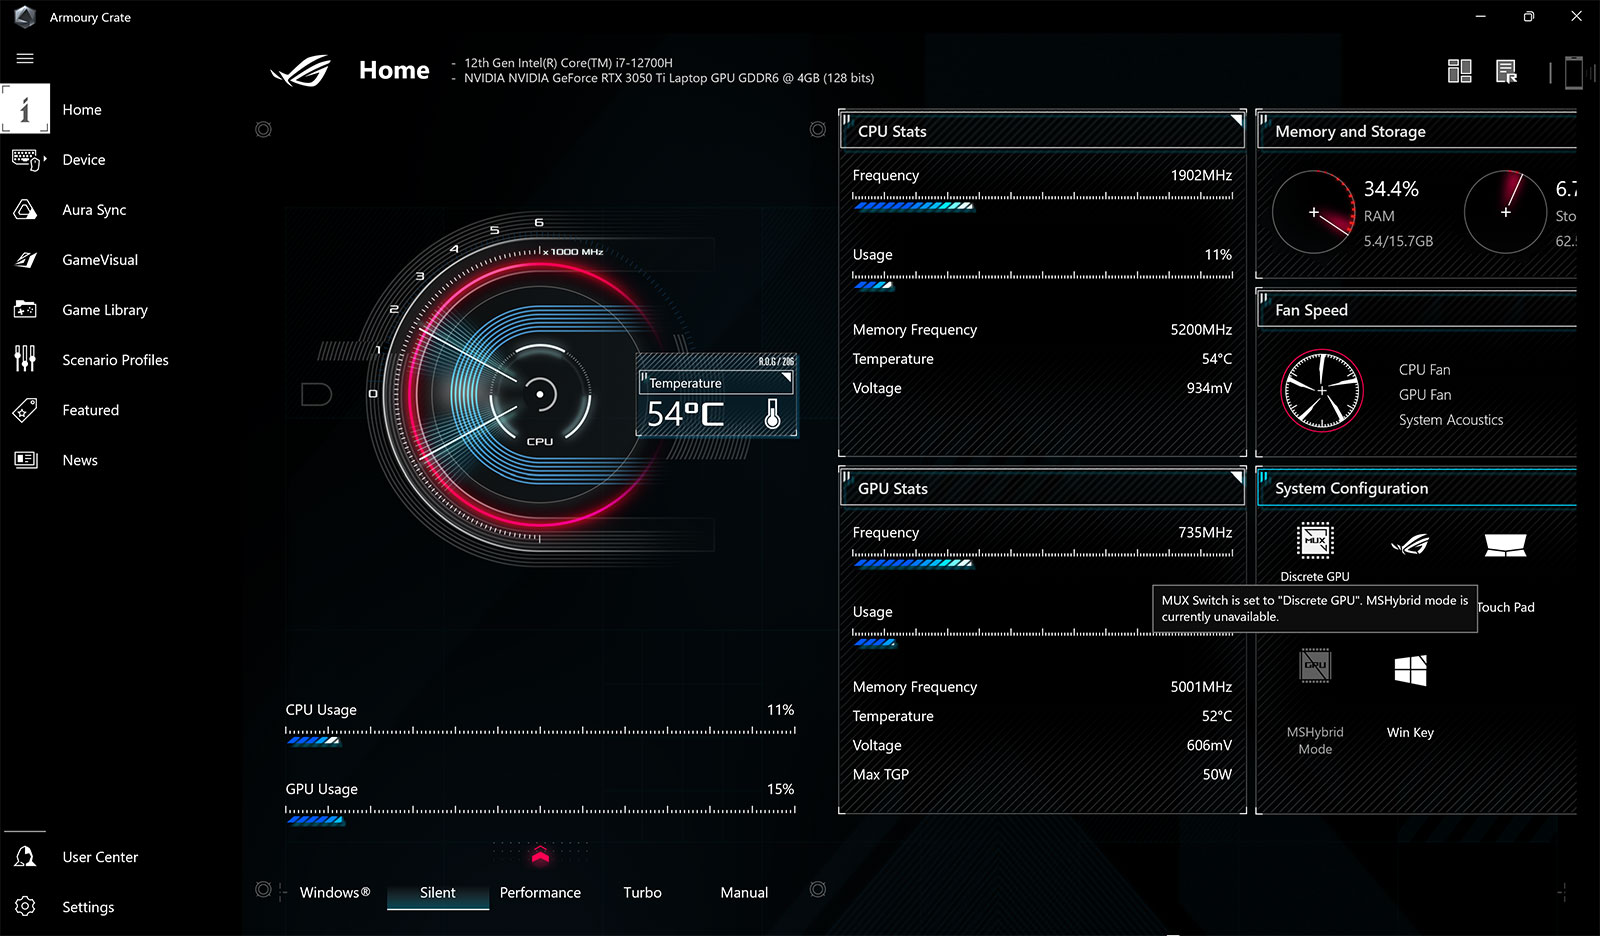Click the ROG logo icon in System Configuration
The image size is (1600, 936).
tap(1410, 544)
